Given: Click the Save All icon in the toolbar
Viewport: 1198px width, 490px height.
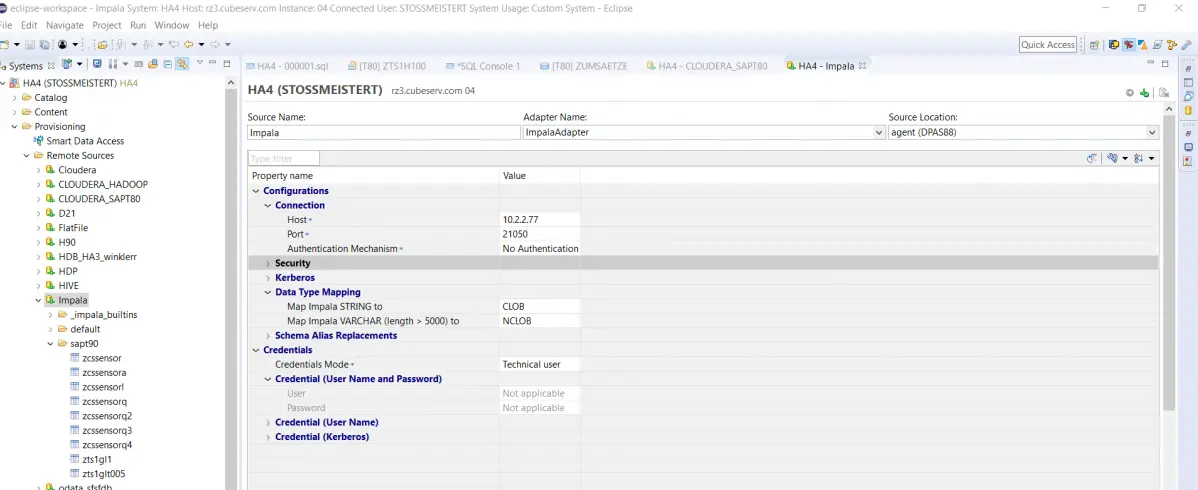Looking at the screenshot, I should point(44,45).
